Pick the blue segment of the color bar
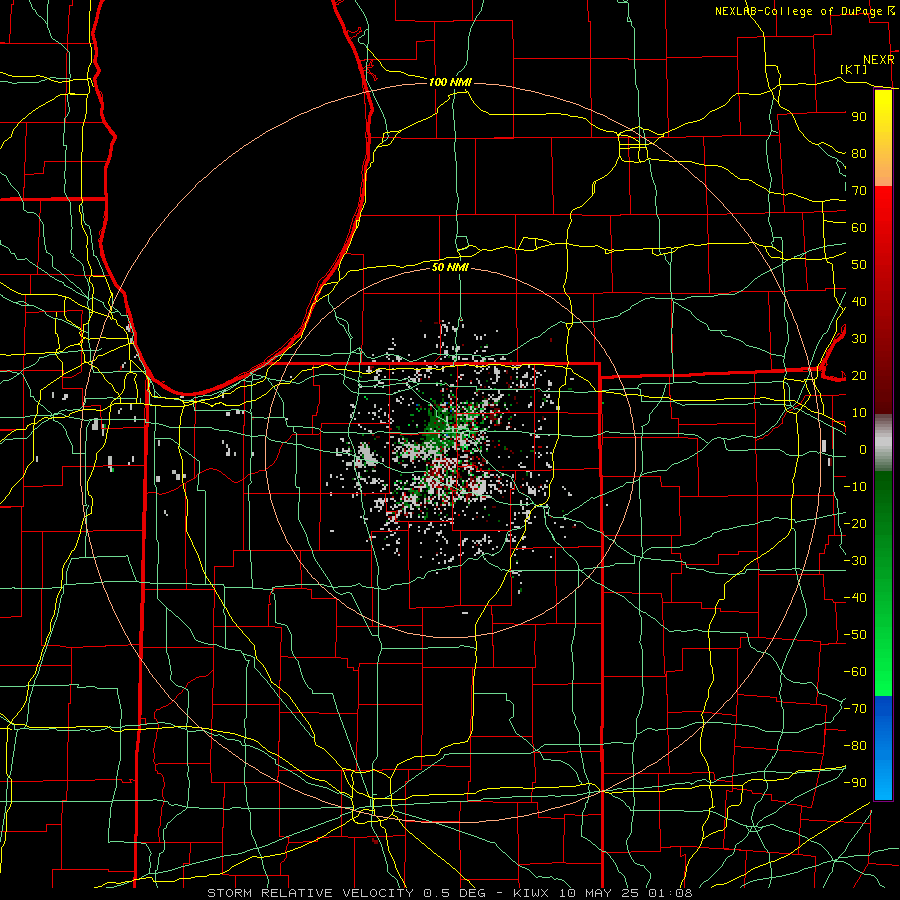Screen dimensions: 900x900 pos(883,748)
